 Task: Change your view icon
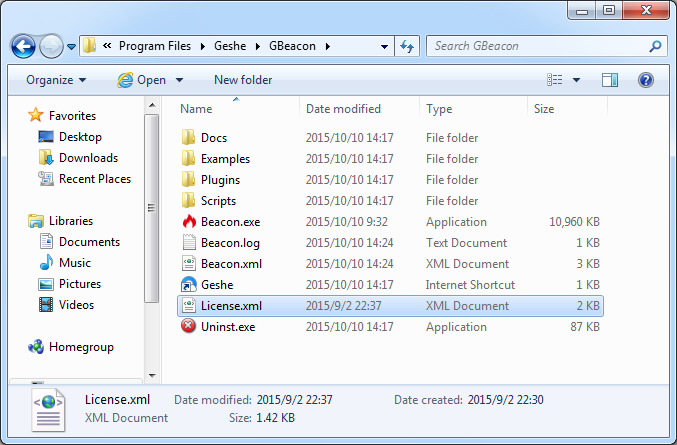(555, 79)
